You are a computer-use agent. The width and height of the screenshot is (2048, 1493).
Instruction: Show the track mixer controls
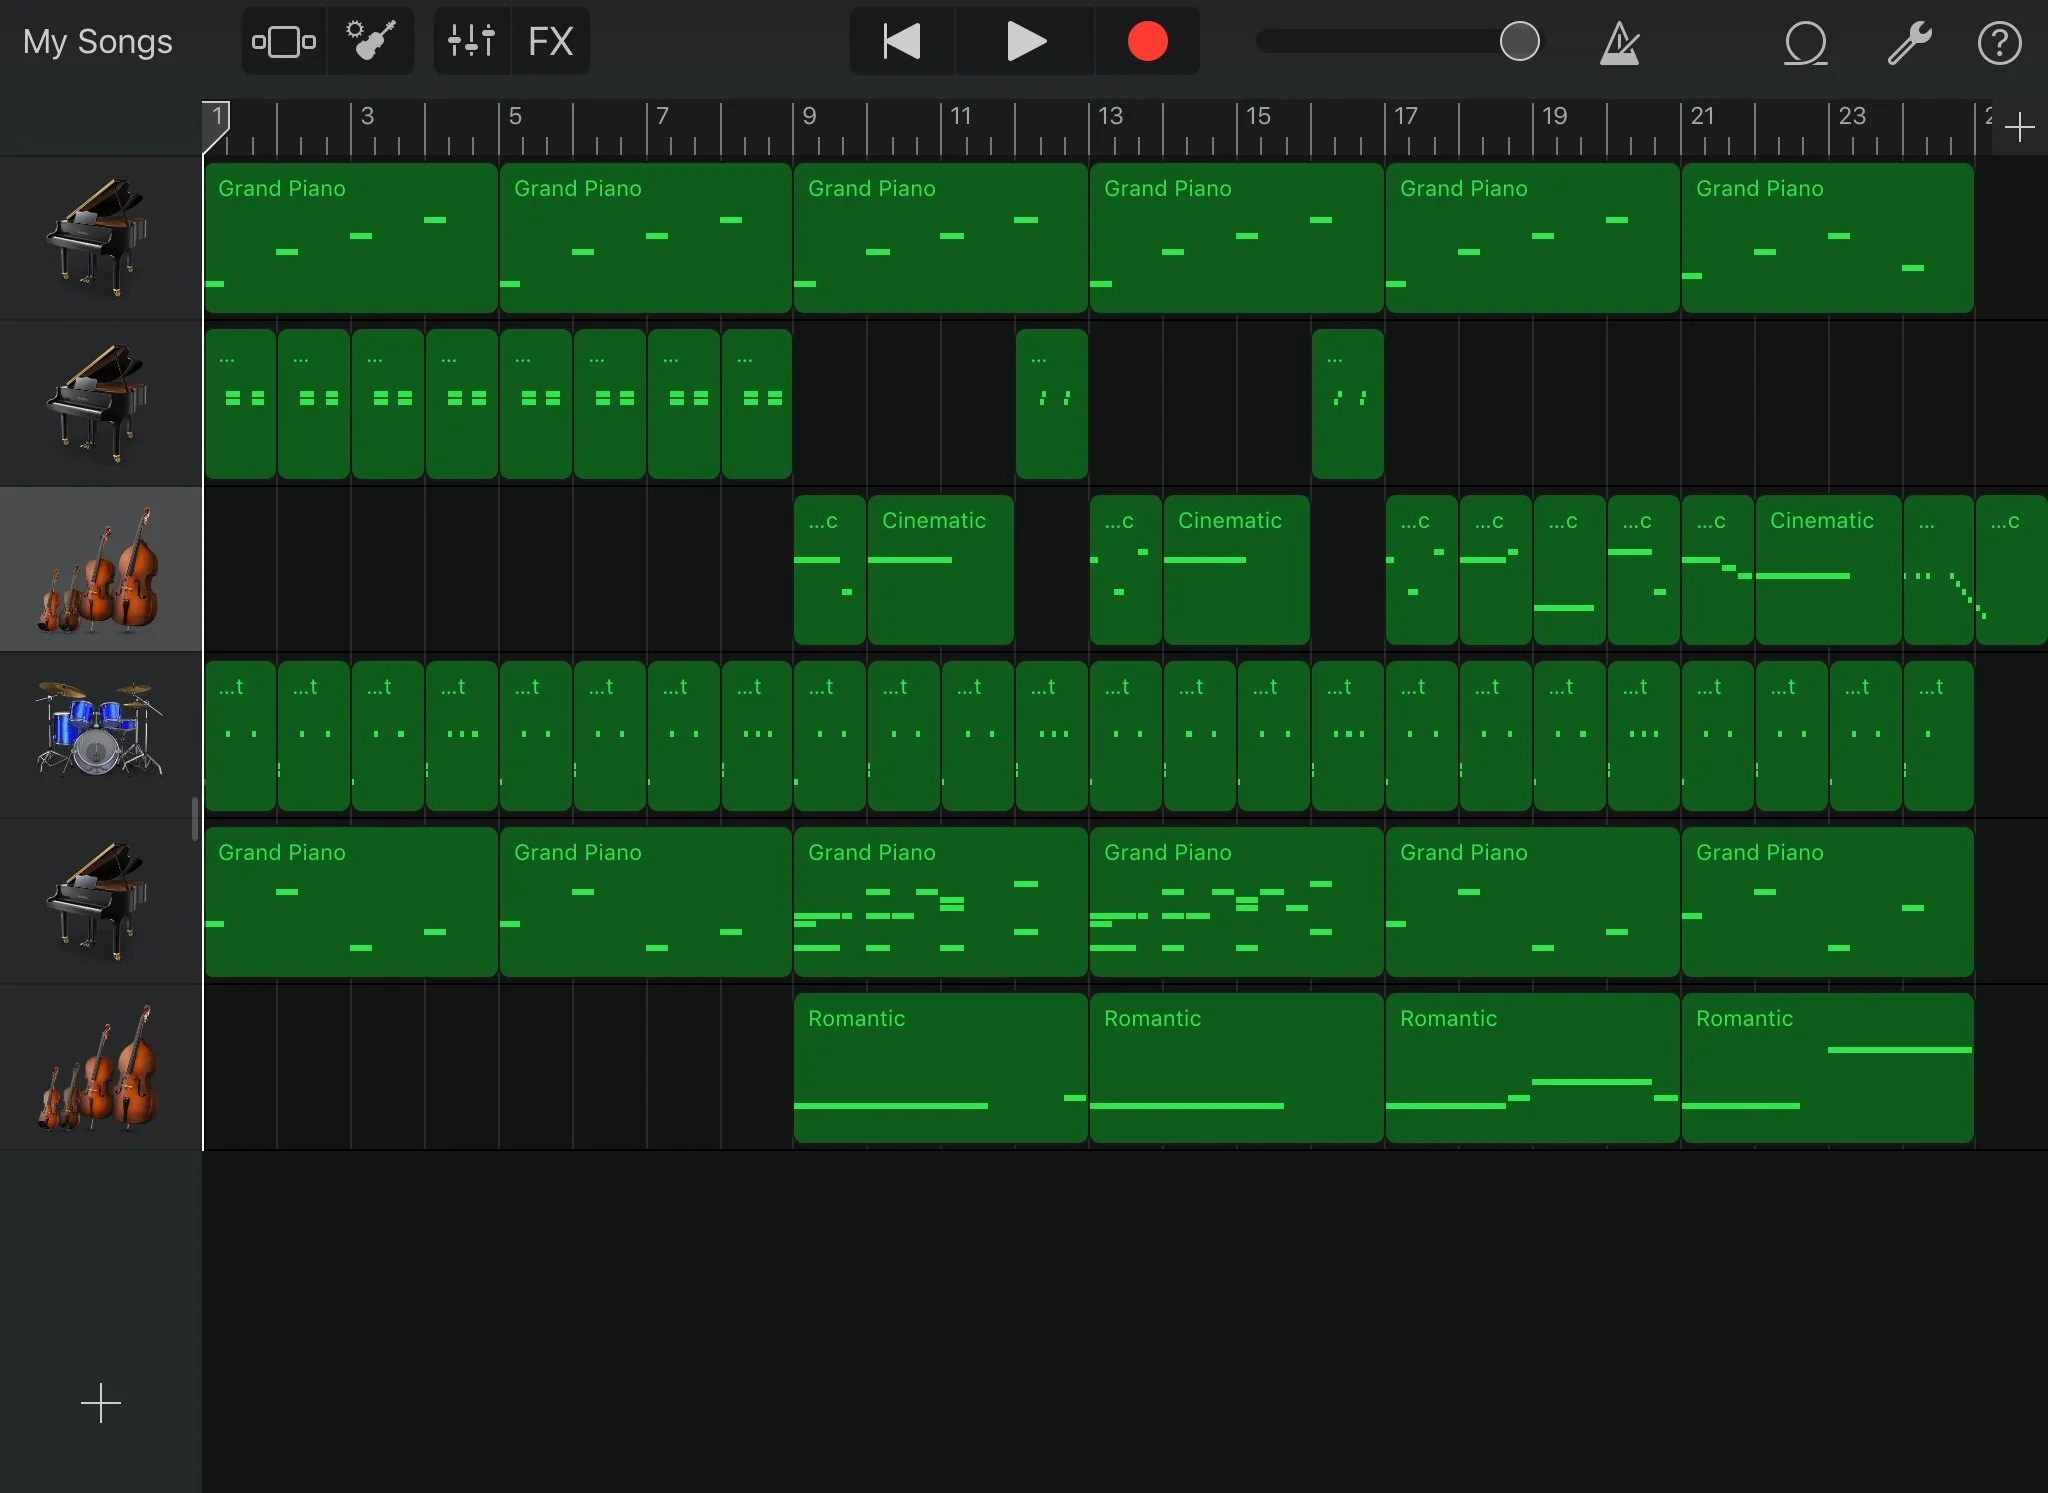tap(470, 41)
